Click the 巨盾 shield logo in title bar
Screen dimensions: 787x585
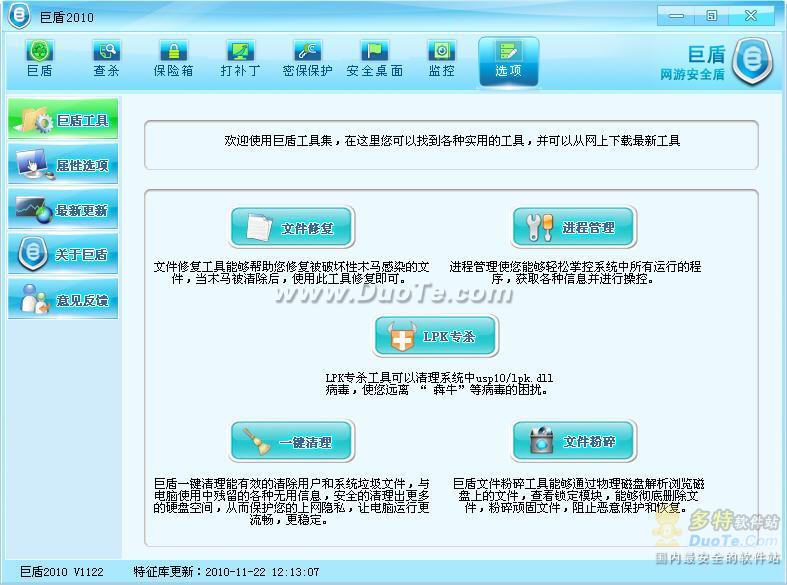pyautogui.click(x=20, y=16)
